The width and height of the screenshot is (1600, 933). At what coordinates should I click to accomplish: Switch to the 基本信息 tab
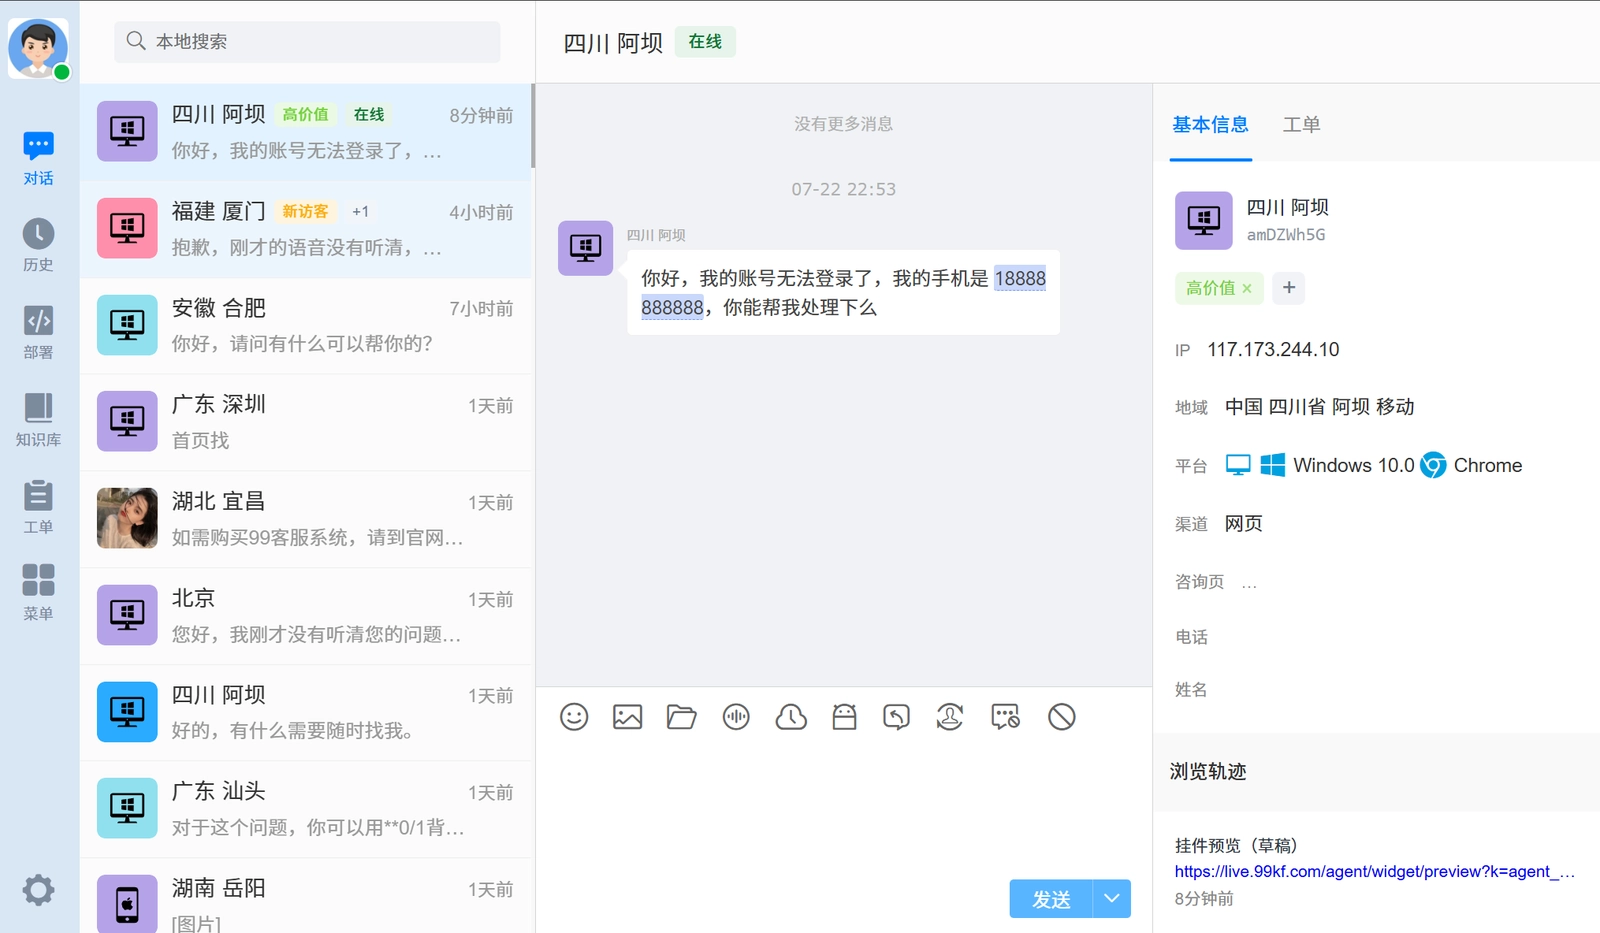(x=1210, y=125)
